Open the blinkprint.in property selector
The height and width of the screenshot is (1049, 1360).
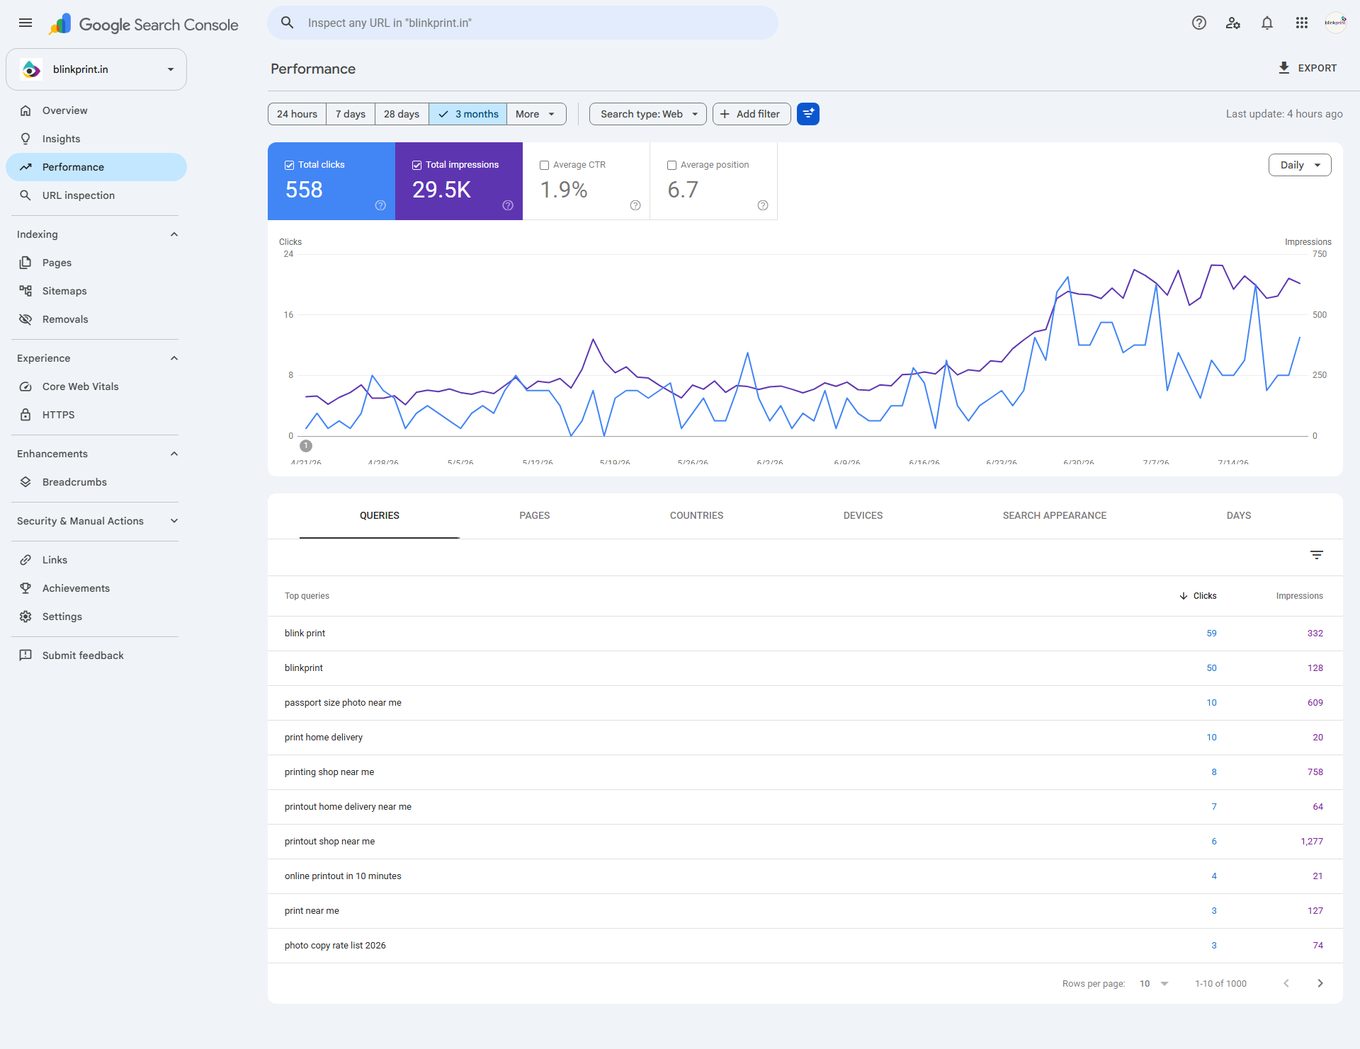pyautogui.click(x=97, y=69)
